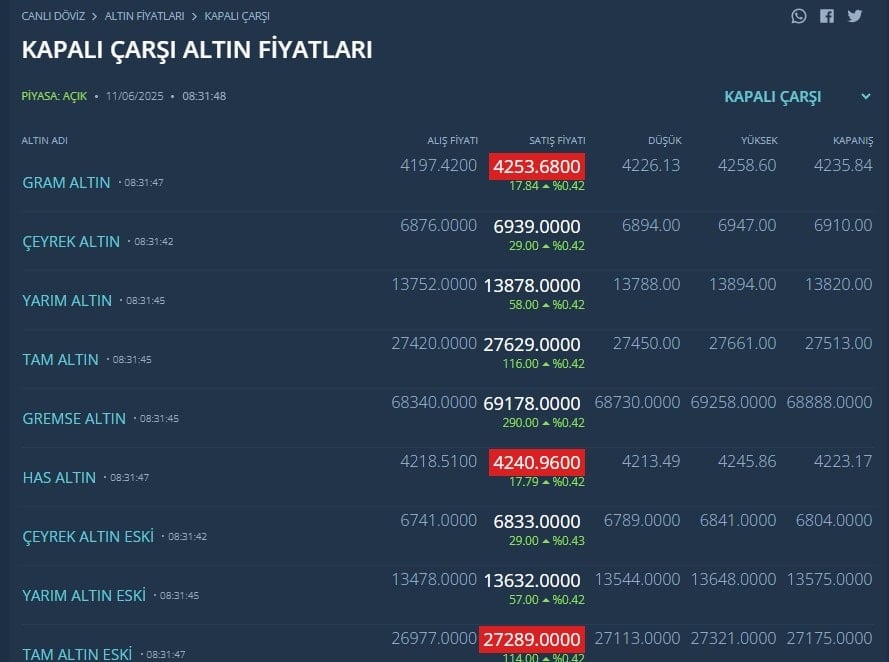Click the SATIŞ FİYATI column header
The width and height of the screenshot is (889, 662).
tap(557, 141)
